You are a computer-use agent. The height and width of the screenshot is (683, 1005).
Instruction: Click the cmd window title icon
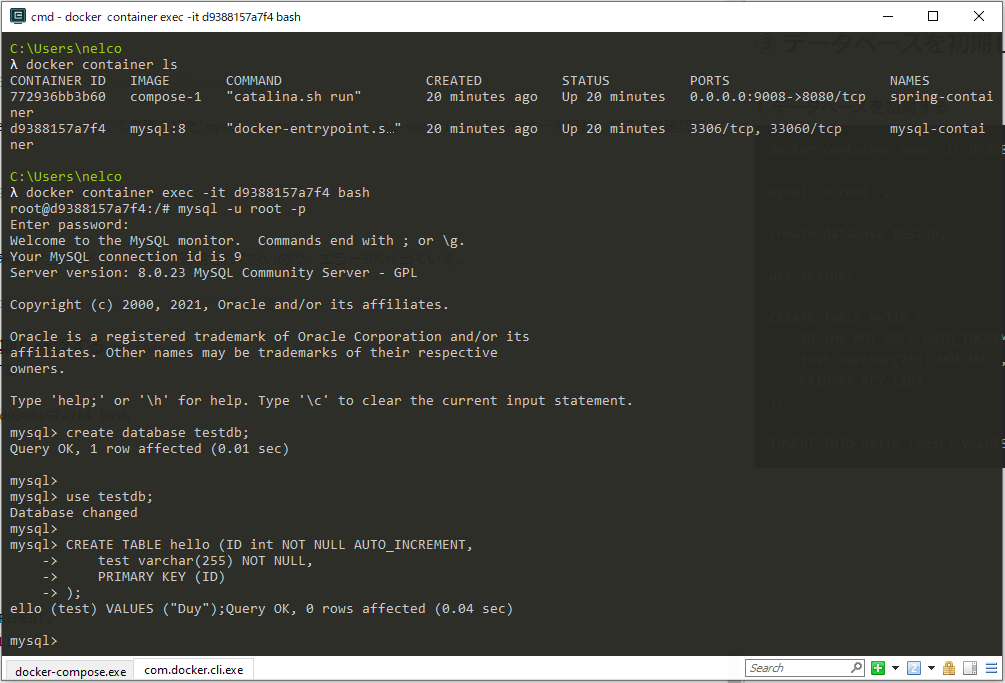click(17, 16)
